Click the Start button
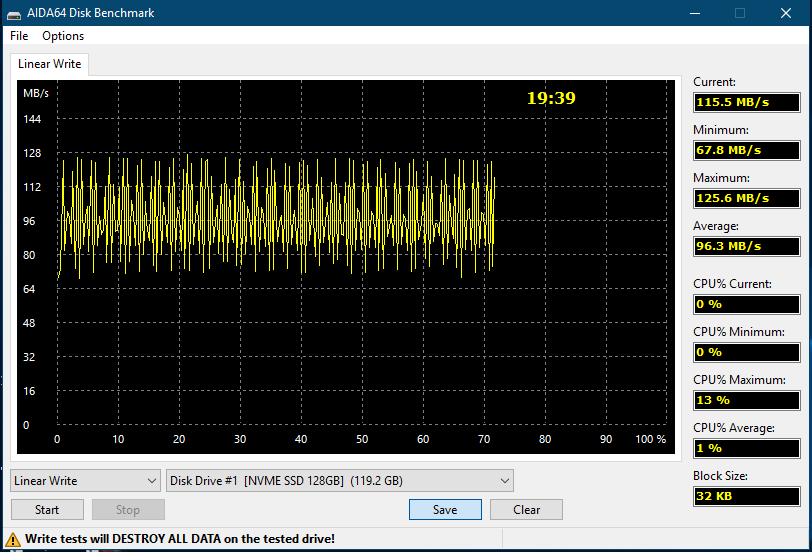 coord(47,510)
